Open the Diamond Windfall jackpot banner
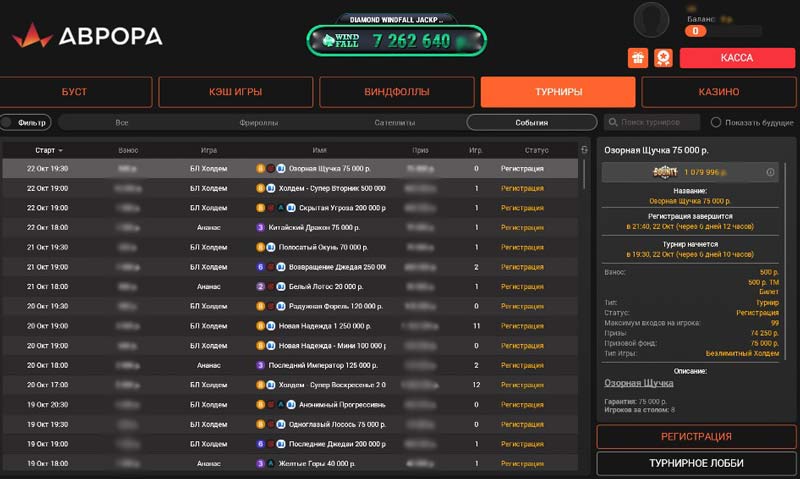 coord(396,41)
